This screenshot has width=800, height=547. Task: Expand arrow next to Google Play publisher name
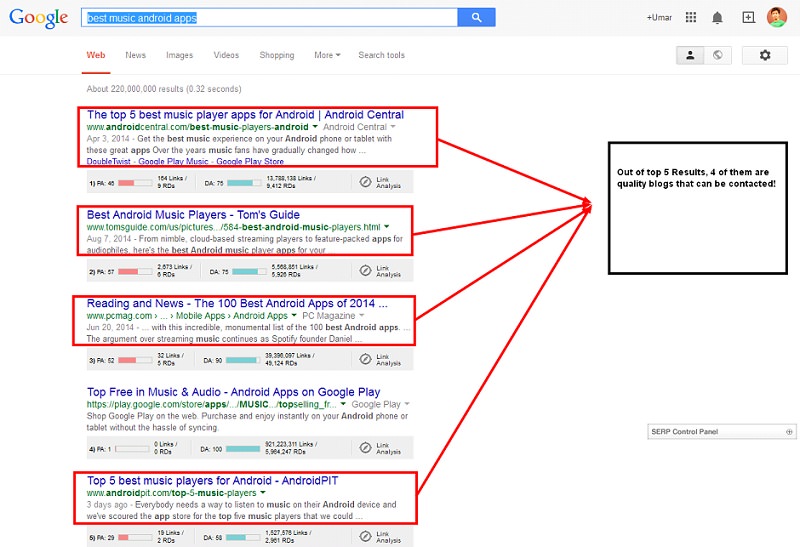(x=407, y=404)
